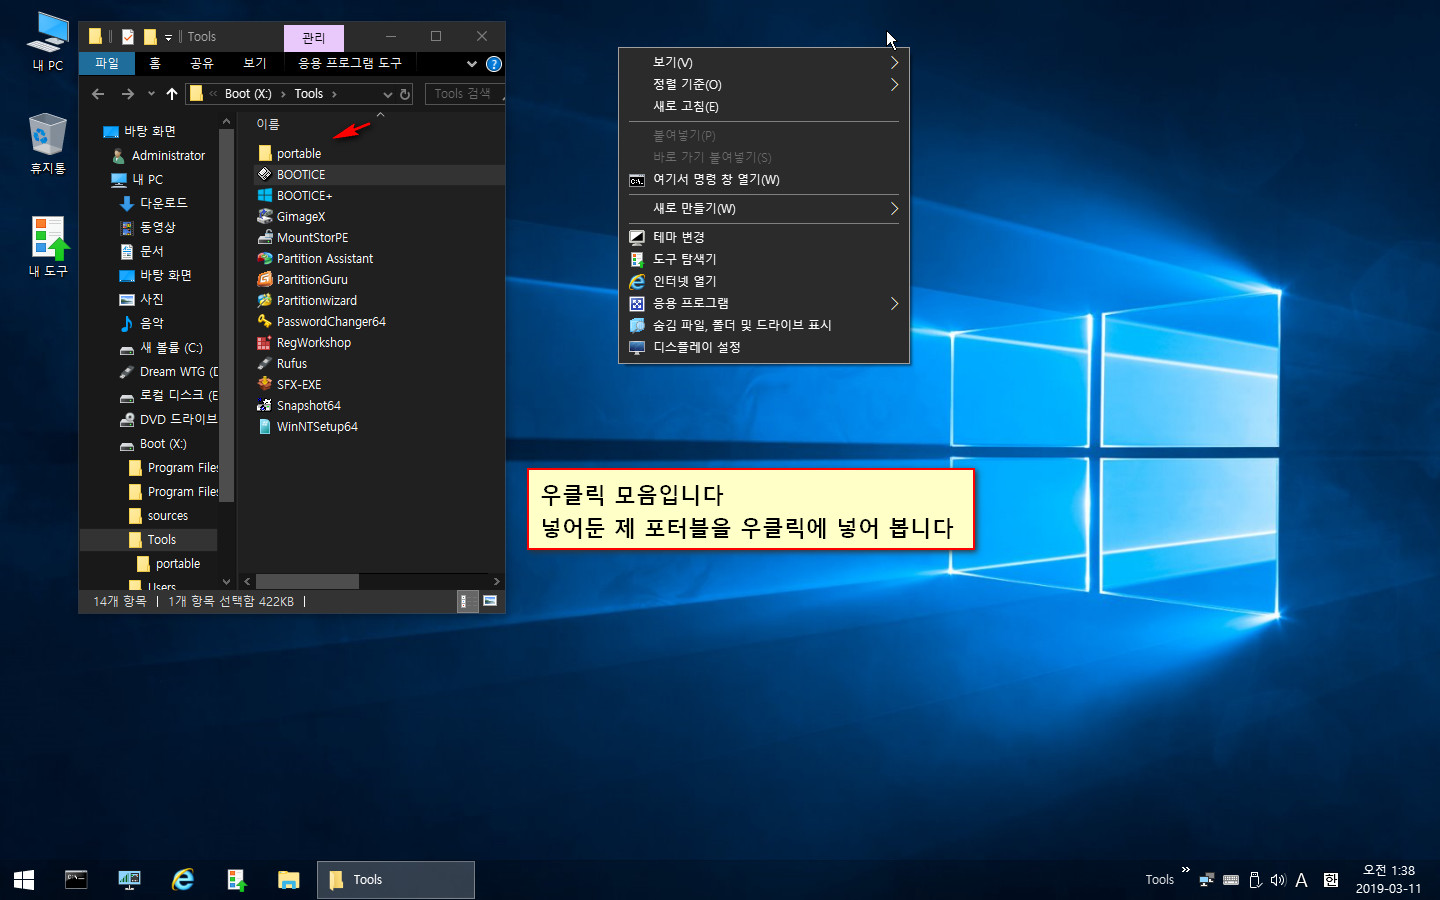Click the Boot (X:) breadcrumb
The width and height of the screenshot is (1440, 900).
click(248, 94)
